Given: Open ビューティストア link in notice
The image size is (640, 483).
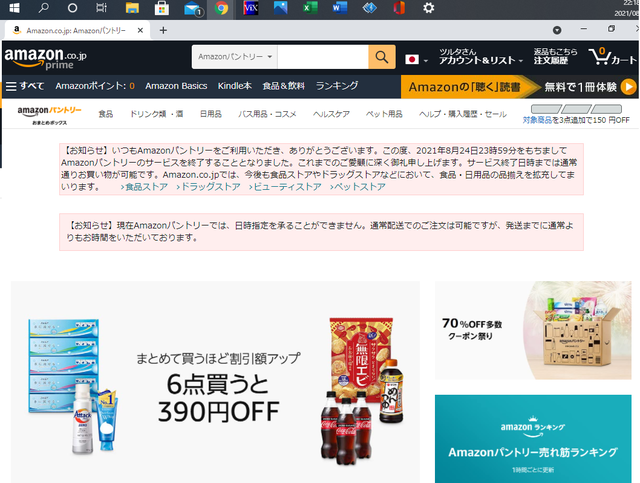Looking at the screenshot, I should coord(285,187).
